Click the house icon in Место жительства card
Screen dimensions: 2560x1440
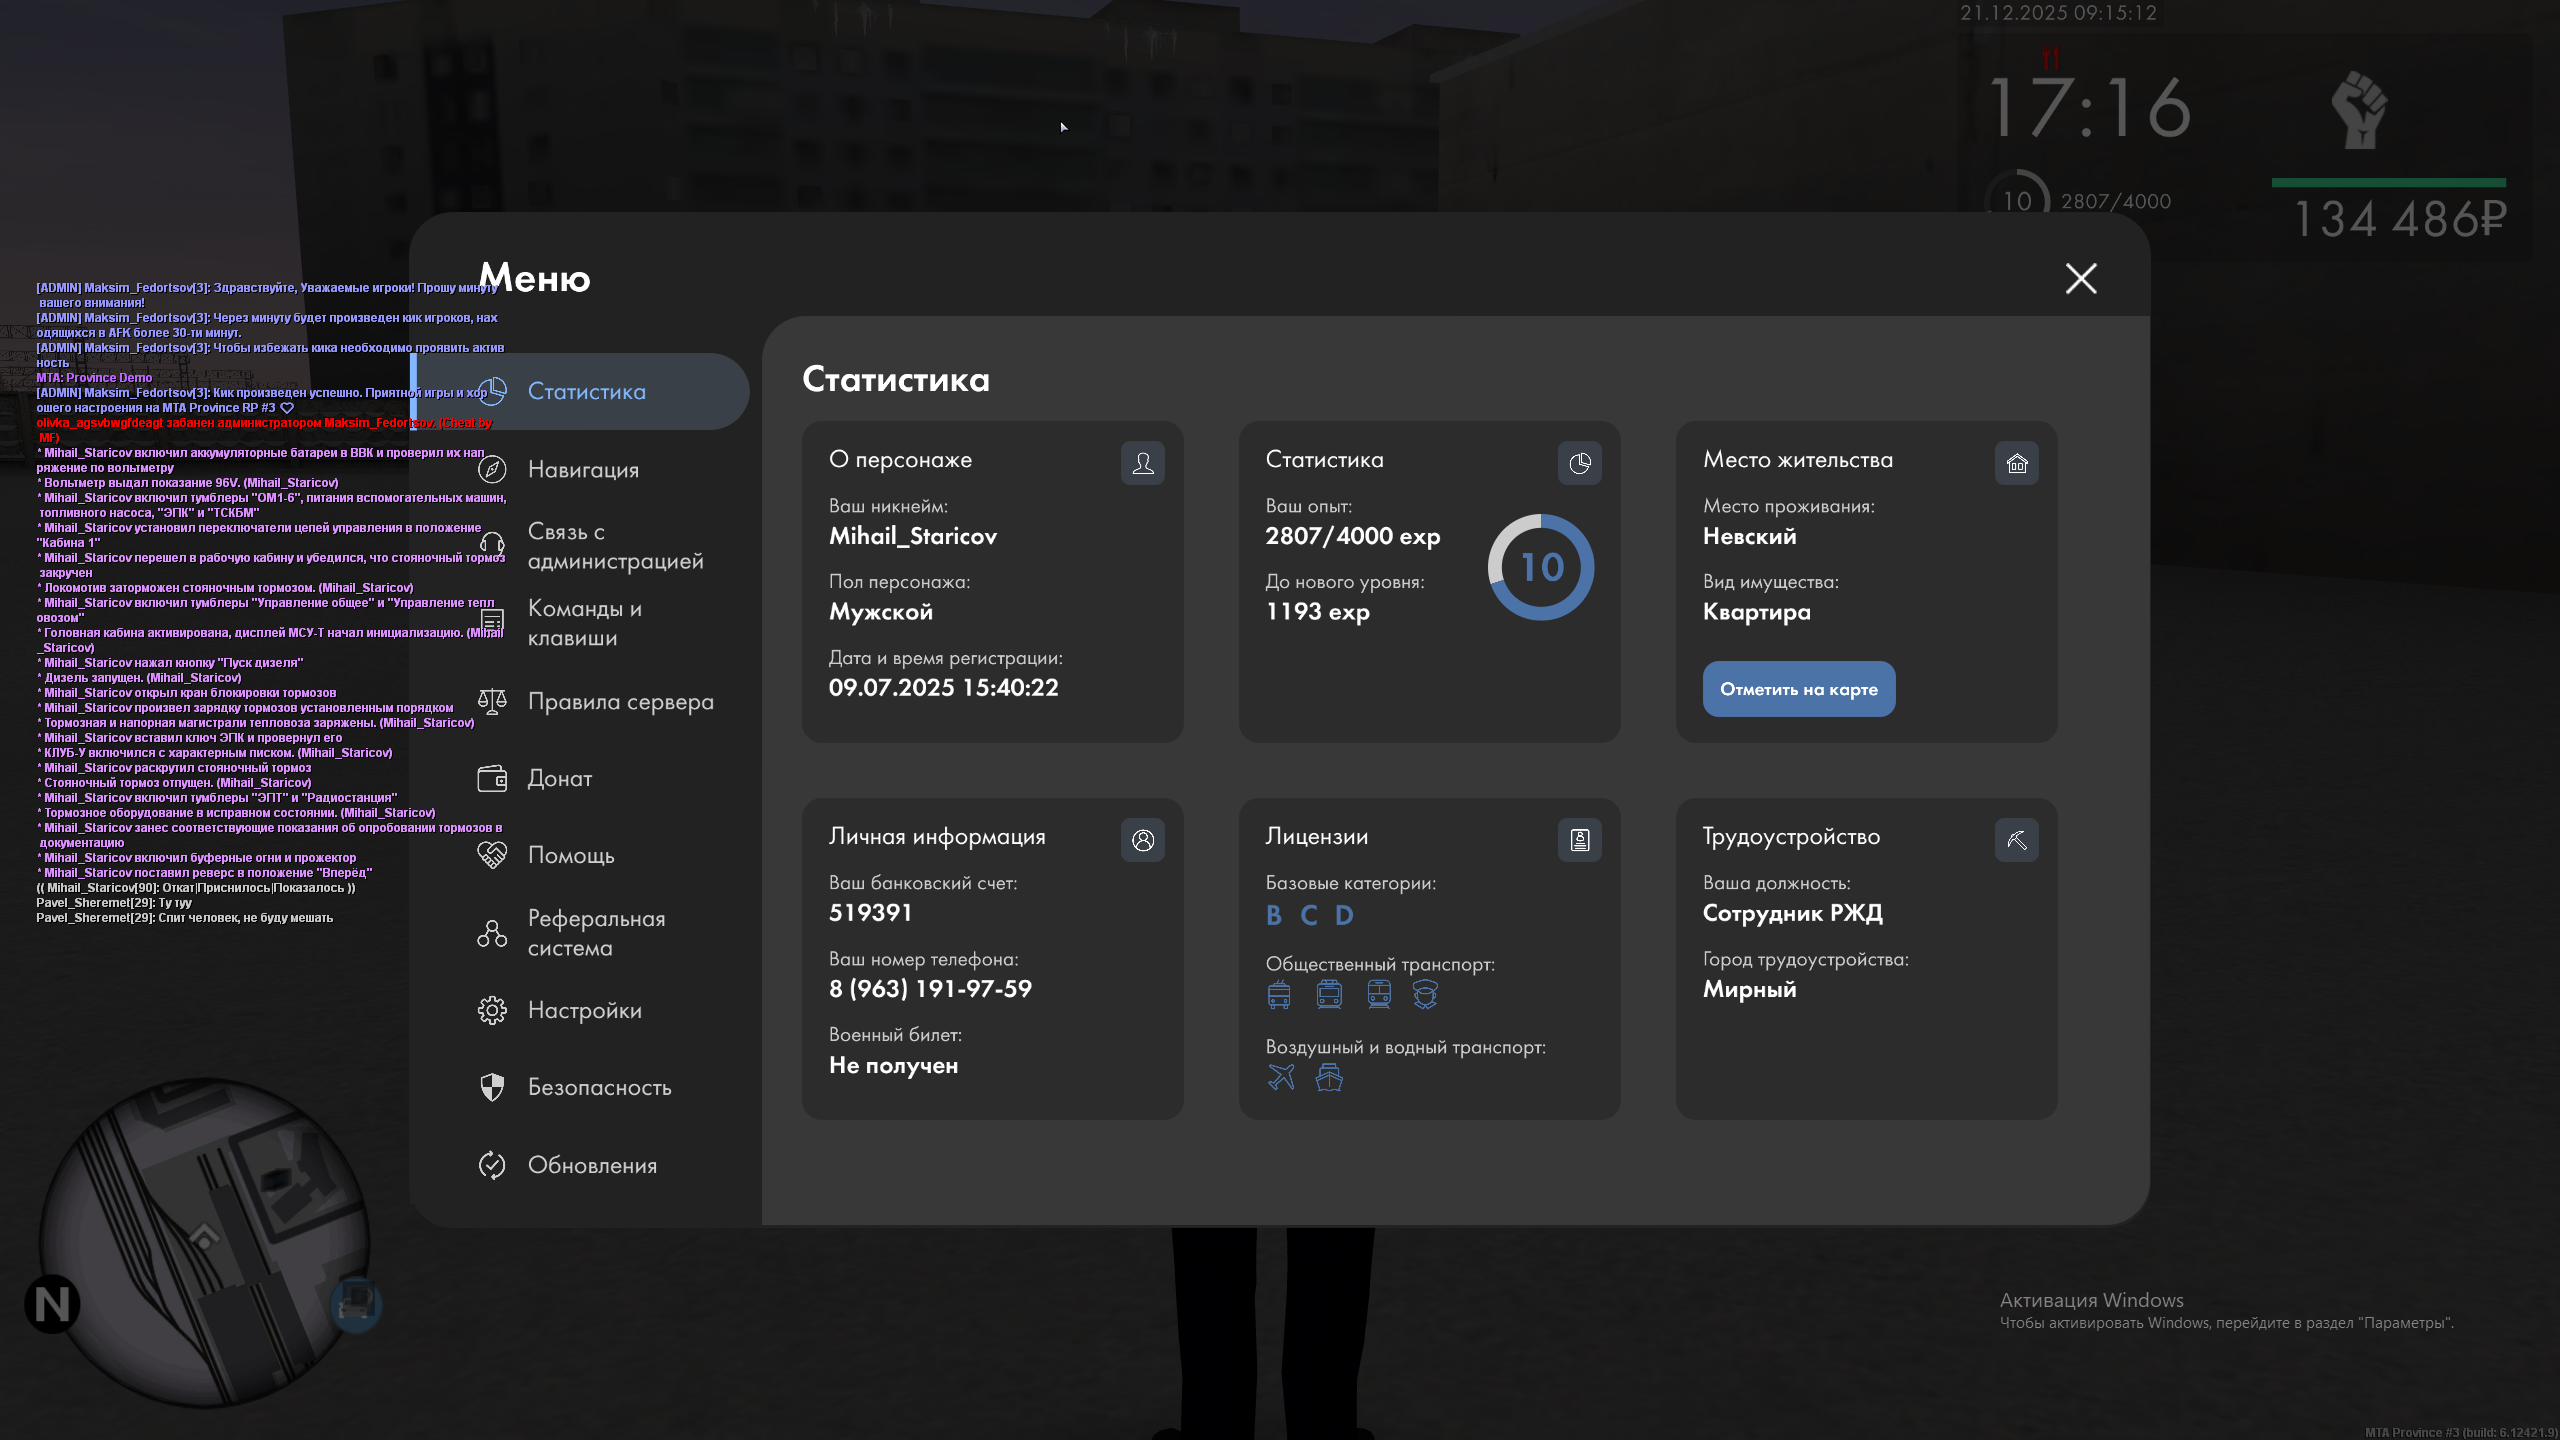coord(2016,463)
